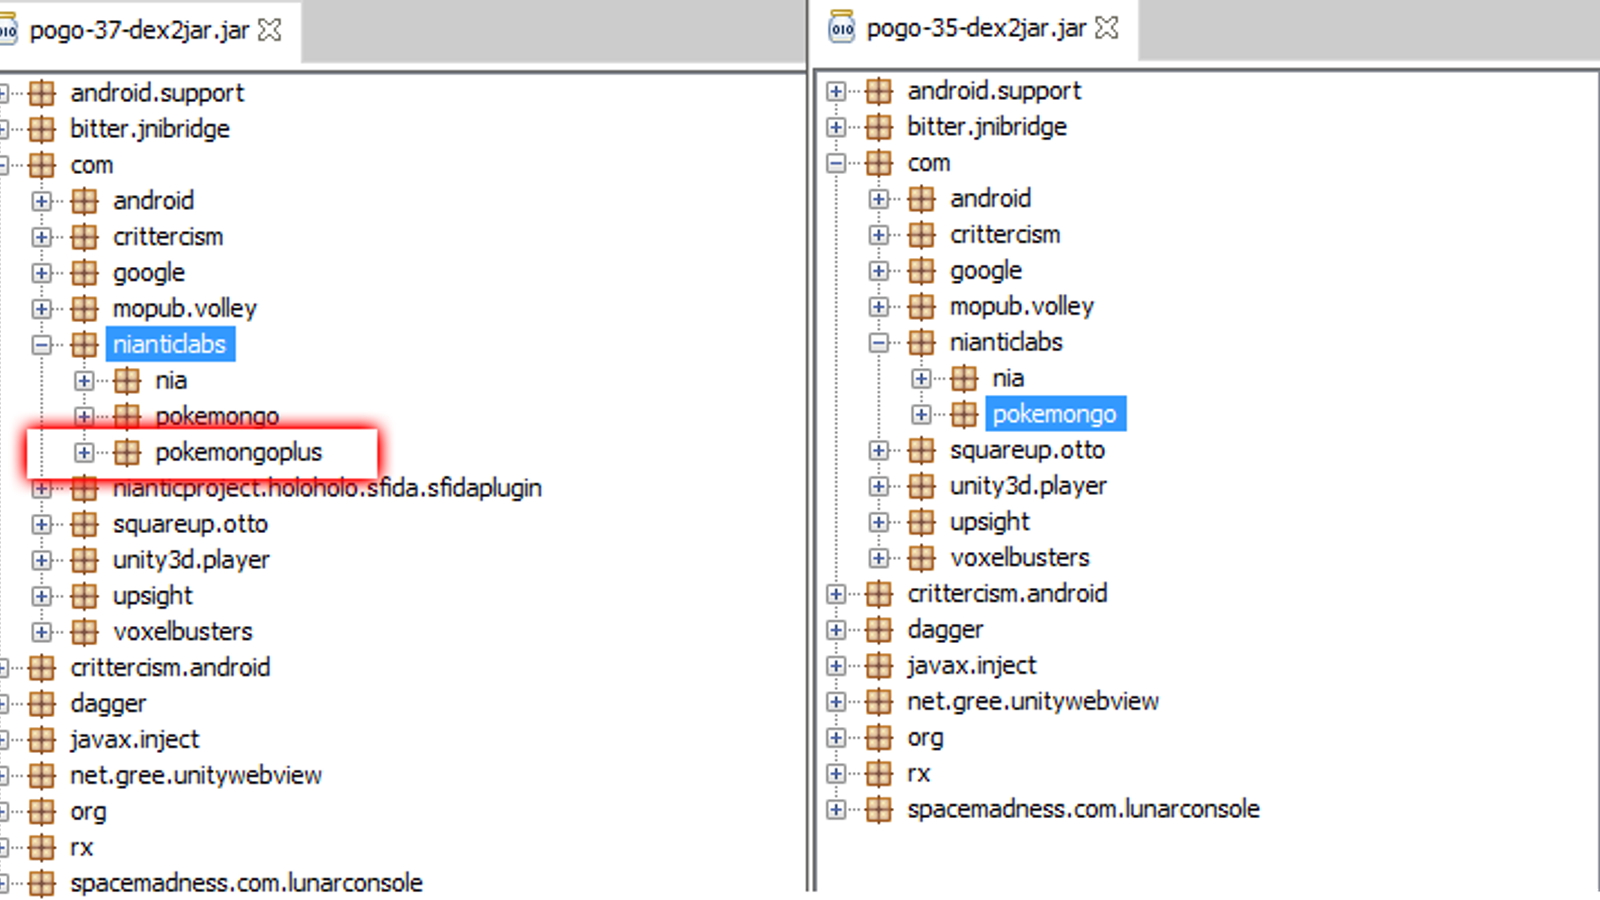This screenshot has height=900, width=1600.
Task: Expand the voxelbusters node in pogo-37 pane
Action: [41, 632]
